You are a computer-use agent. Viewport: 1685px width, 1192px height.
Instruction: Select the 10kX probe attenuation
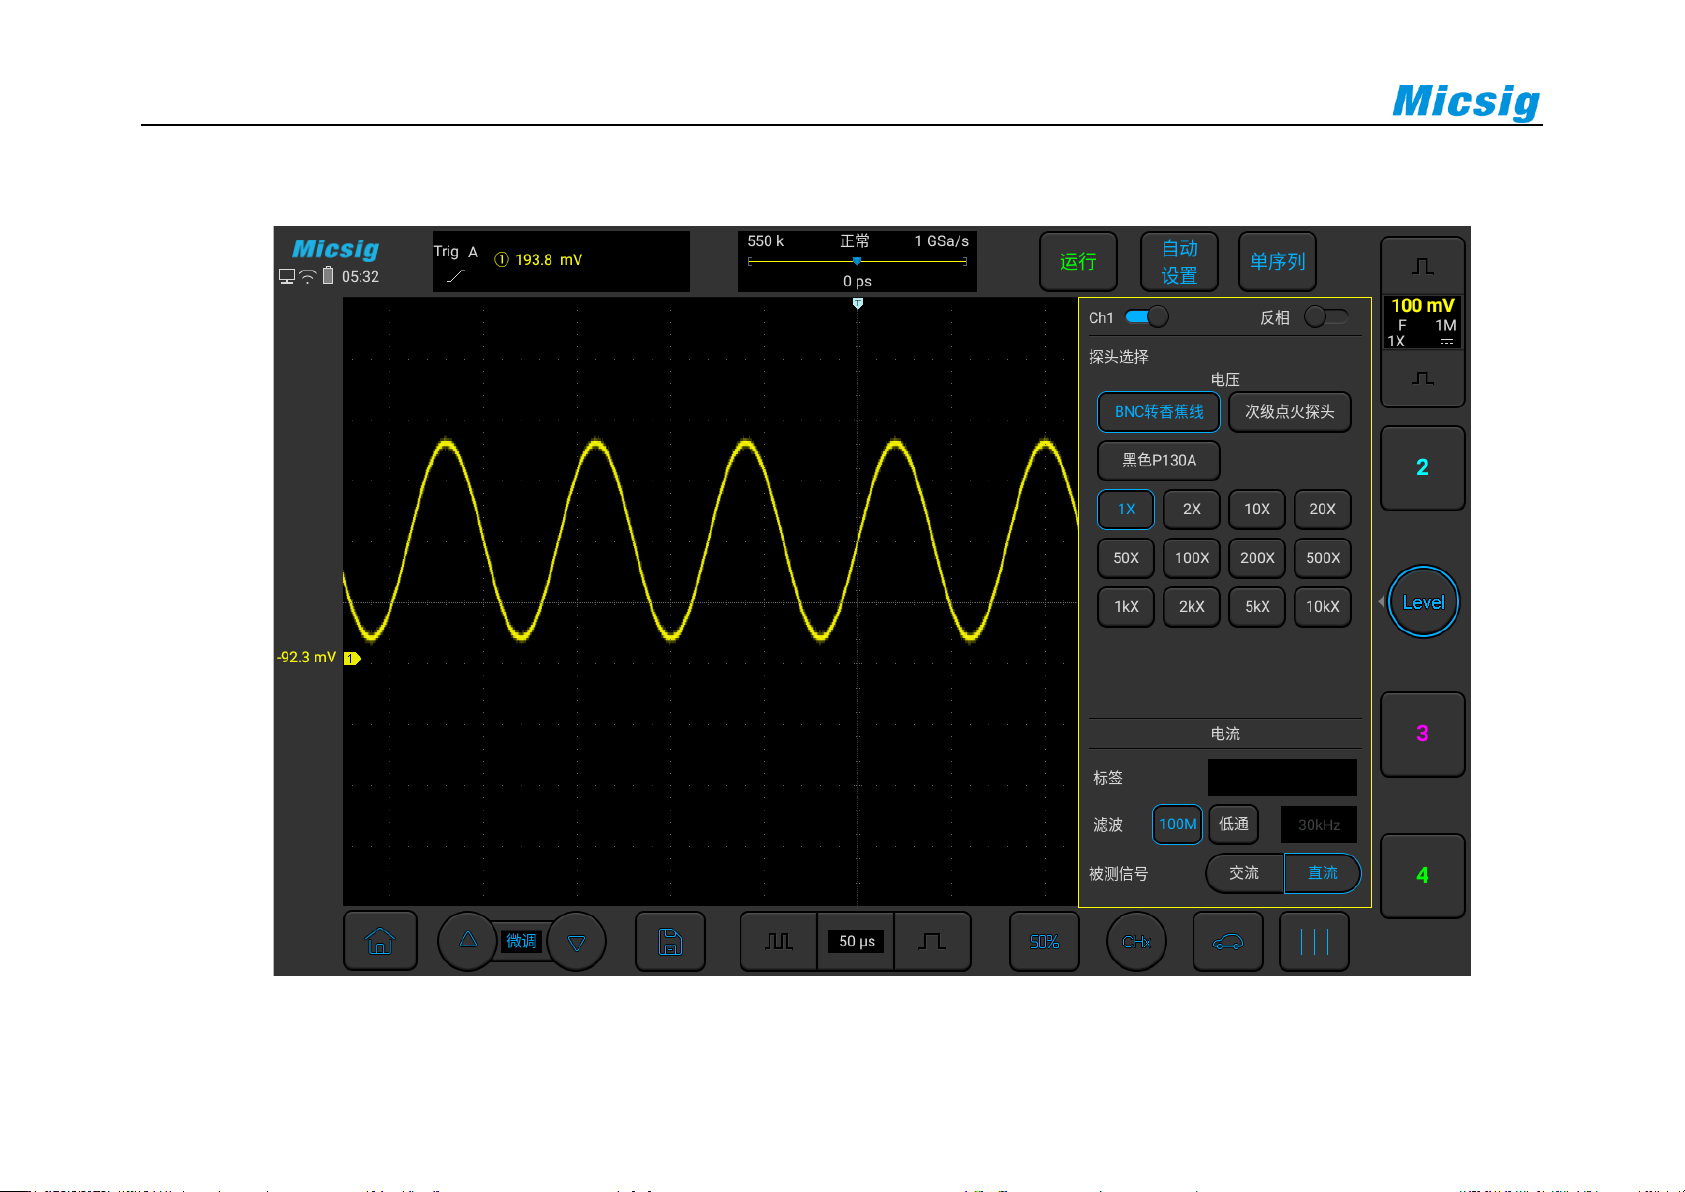click(x=1323, y=607)
